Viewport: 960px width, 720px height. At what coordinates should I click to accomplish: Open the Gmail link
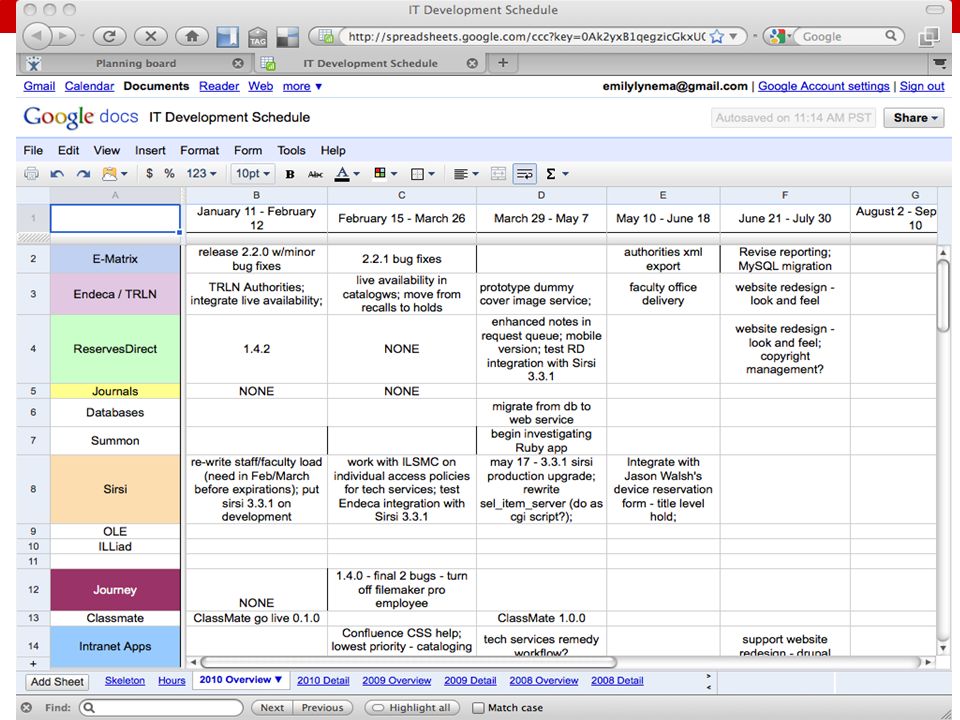tap(39, 86)
